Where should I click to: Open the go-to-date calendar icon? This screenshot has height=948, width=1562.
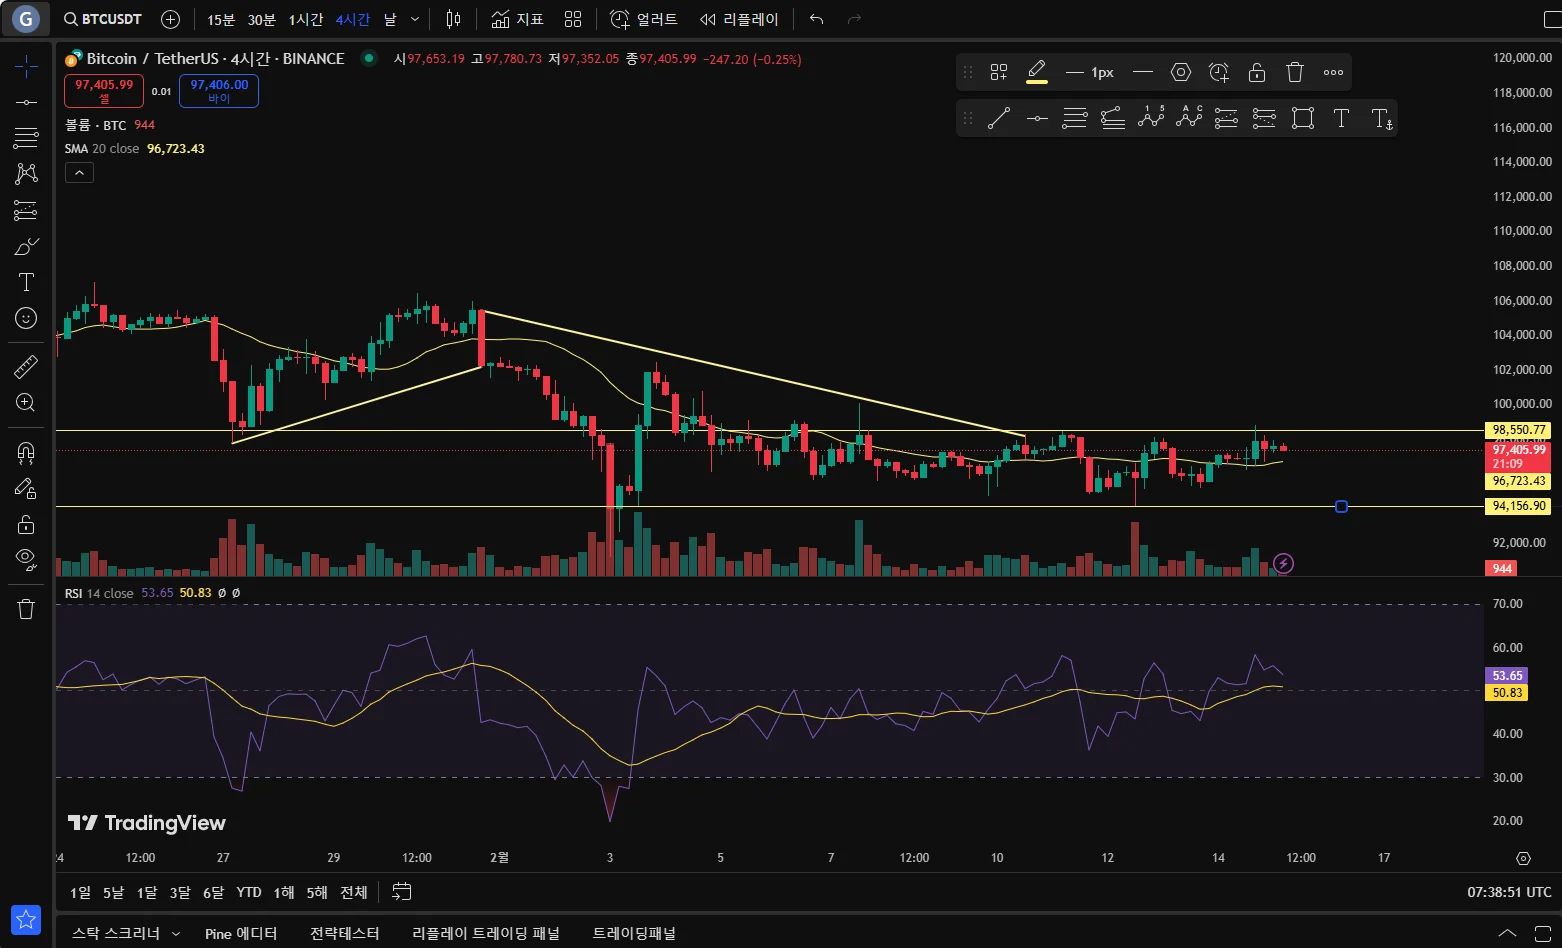(x=402, y=892)
